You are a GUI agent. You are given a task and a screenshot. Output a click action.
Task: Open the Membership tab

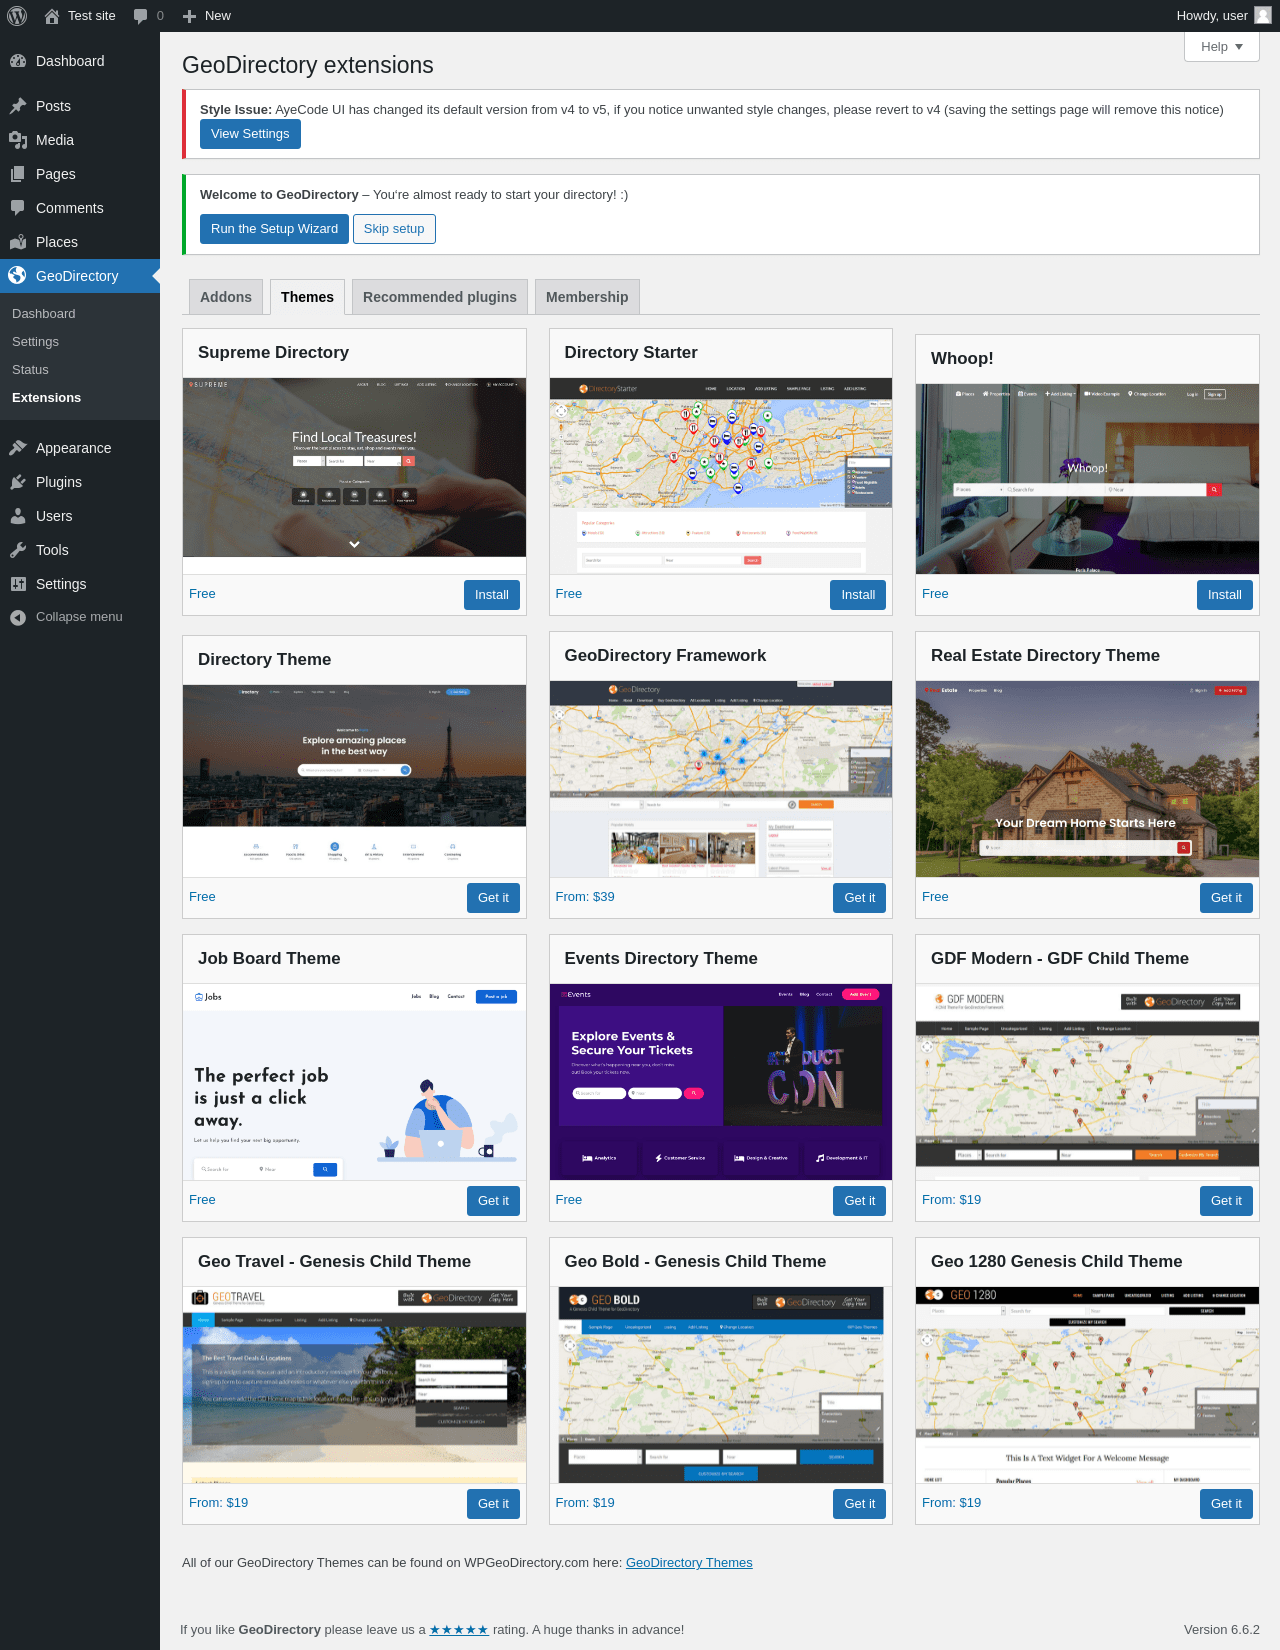tap(587, 297)
